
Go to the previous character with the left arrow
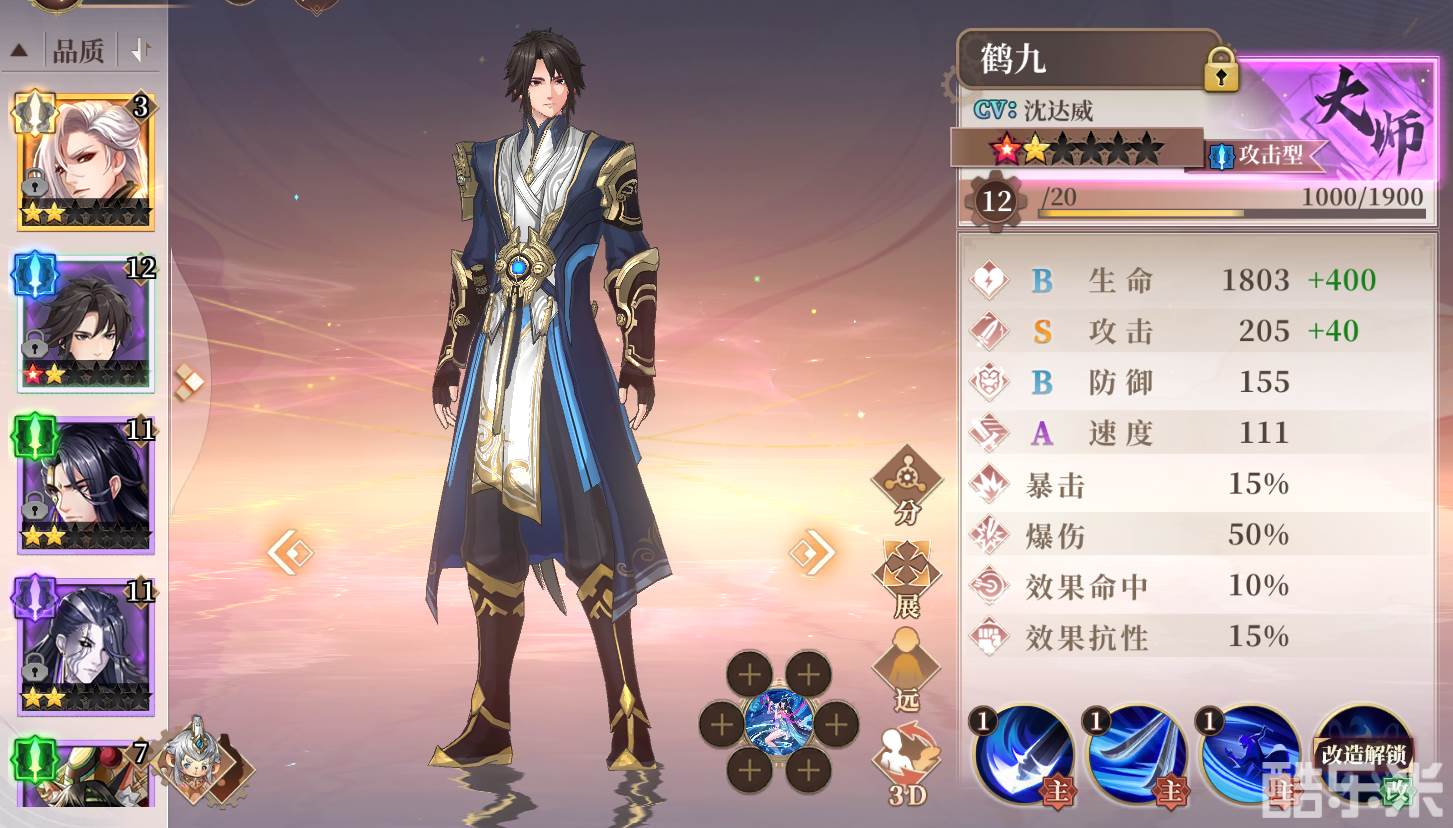[291, 552]
